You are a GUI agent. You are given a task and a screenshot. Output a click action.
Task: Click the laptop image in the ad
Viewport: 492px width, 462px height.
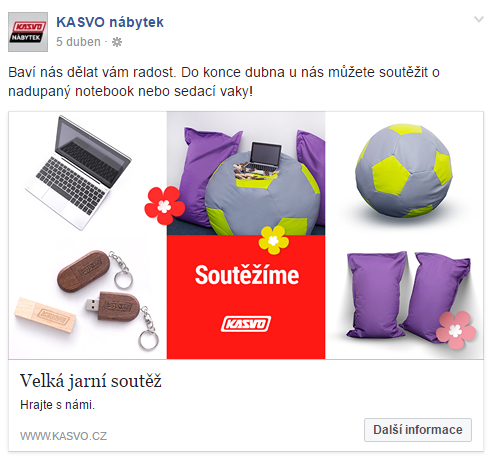coord(78,172)
